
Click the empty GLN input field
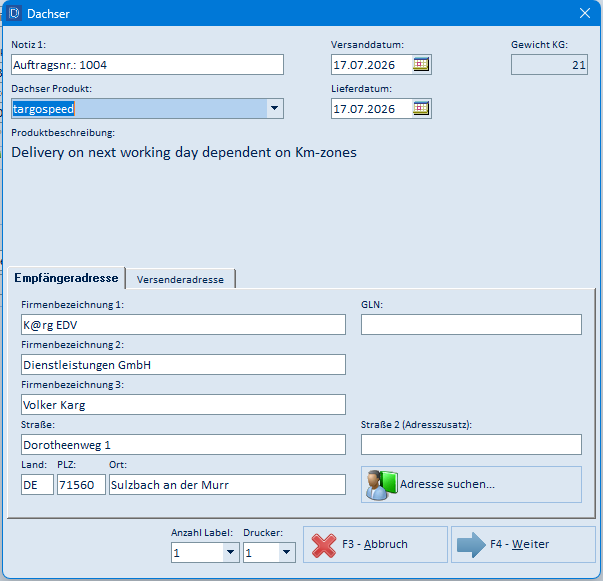pos(471,325)
